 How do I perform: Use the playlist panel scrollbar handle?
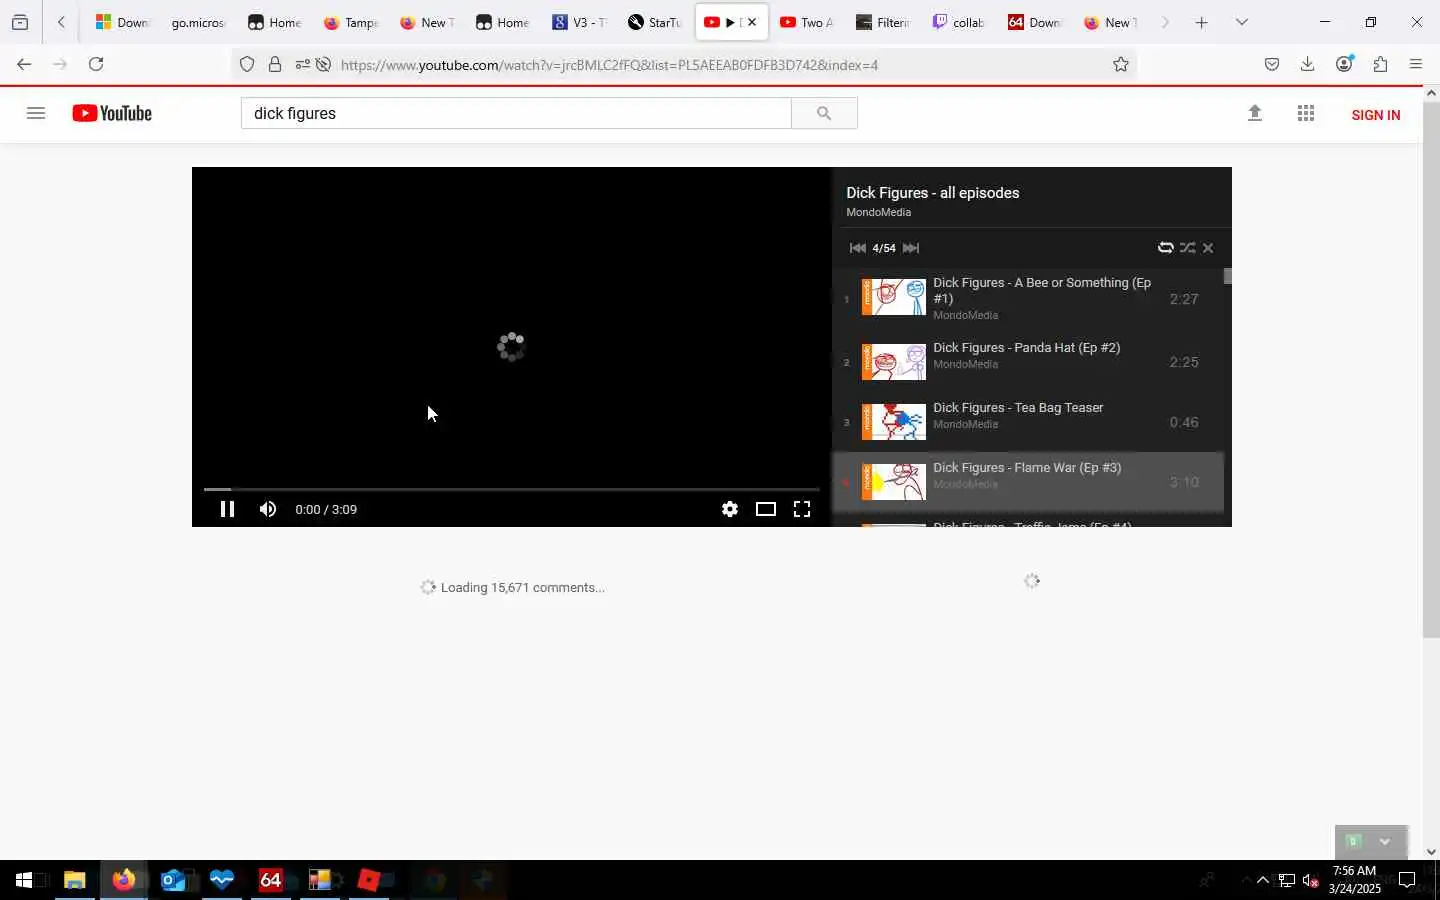(x=1228, y=276)
